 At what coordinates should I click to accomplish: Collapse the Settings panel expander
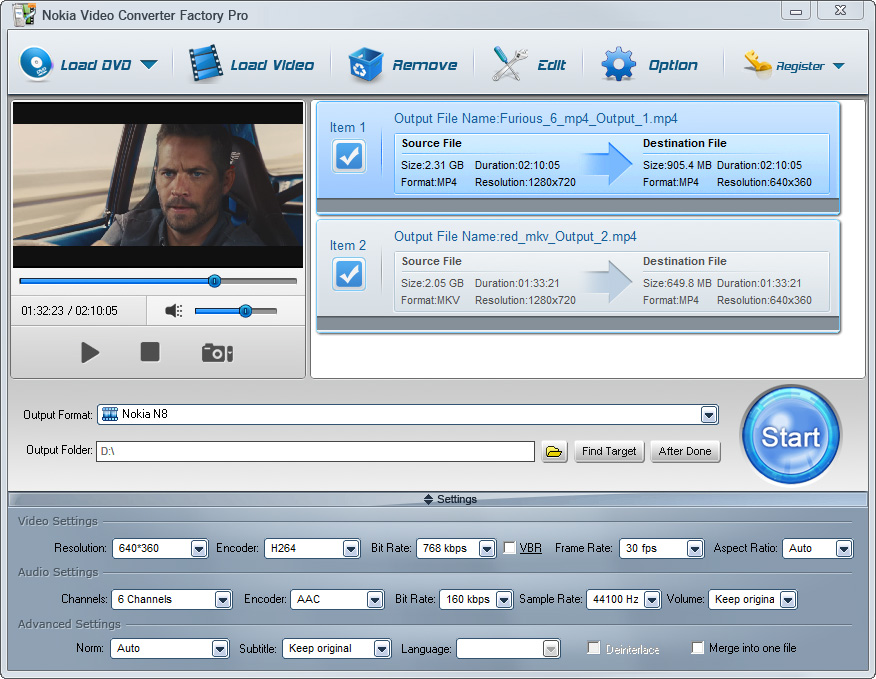[x=429, y=499]
